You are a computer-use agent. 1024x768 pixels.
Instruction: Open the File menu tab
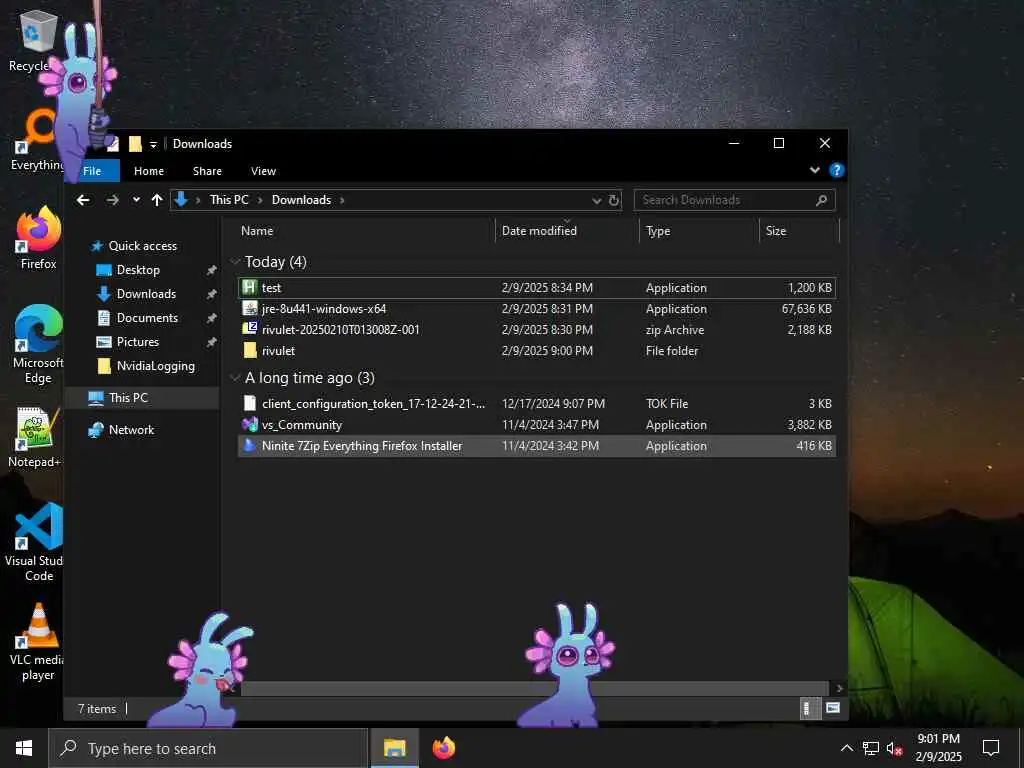92,171
